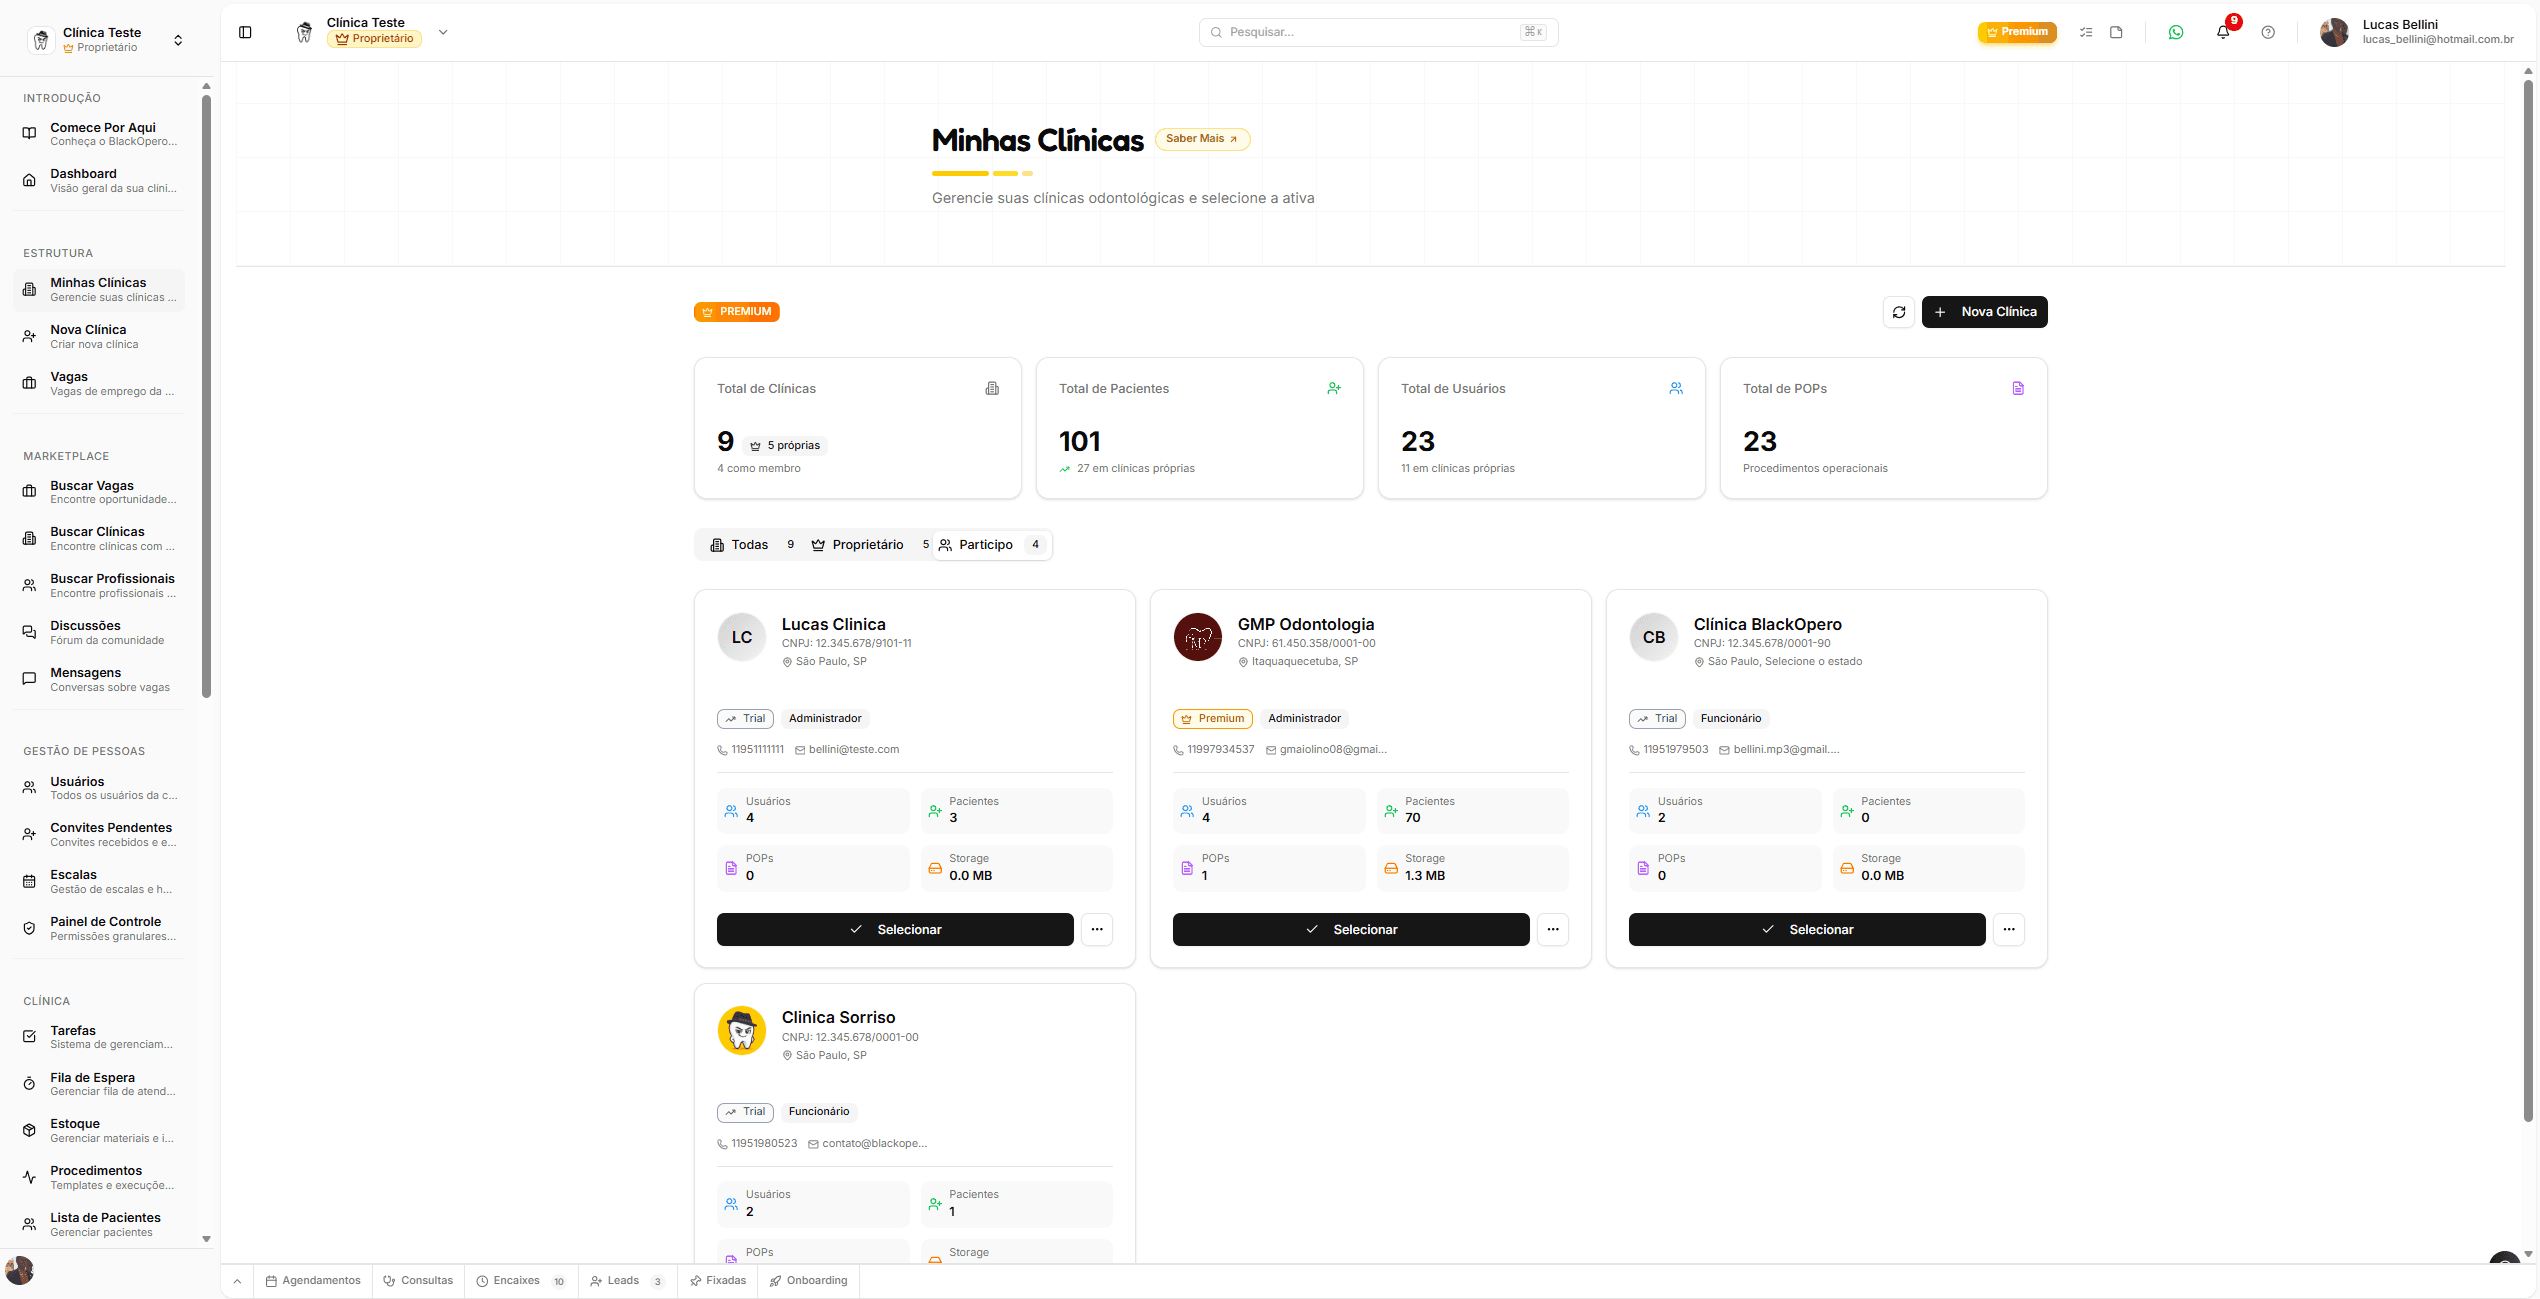
Task: Open Convites Pendentes in sidebar
Action: [x=100, y=835]
